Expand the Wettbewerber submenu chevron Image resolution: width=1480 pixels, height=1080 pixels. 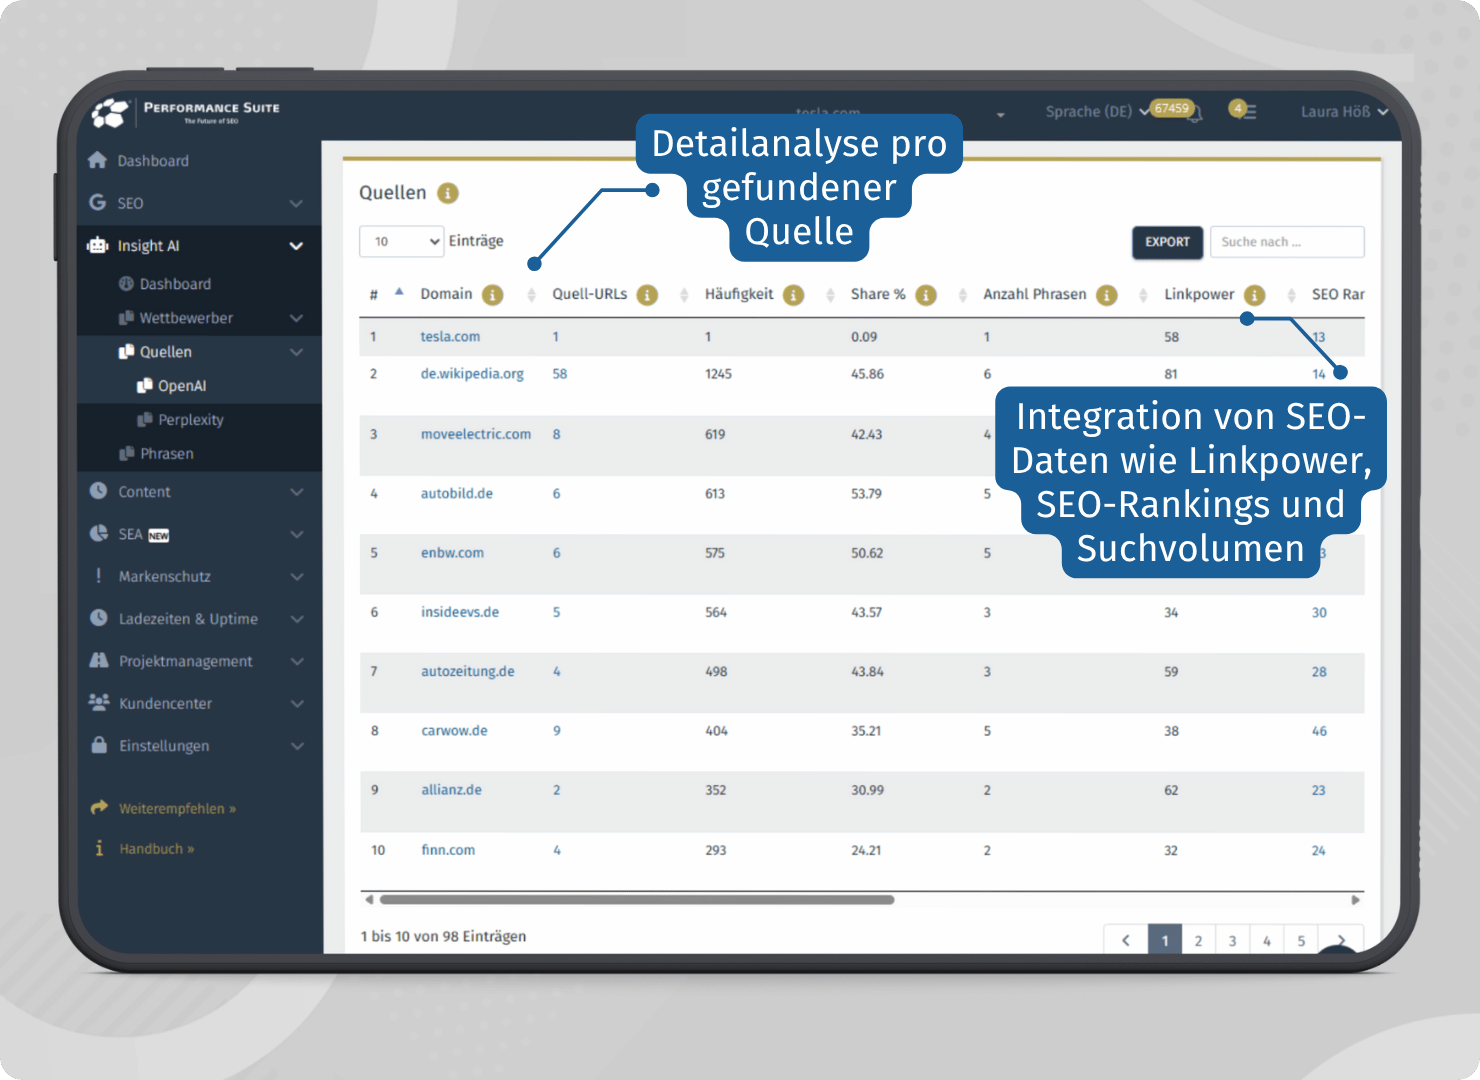point(297,318)
